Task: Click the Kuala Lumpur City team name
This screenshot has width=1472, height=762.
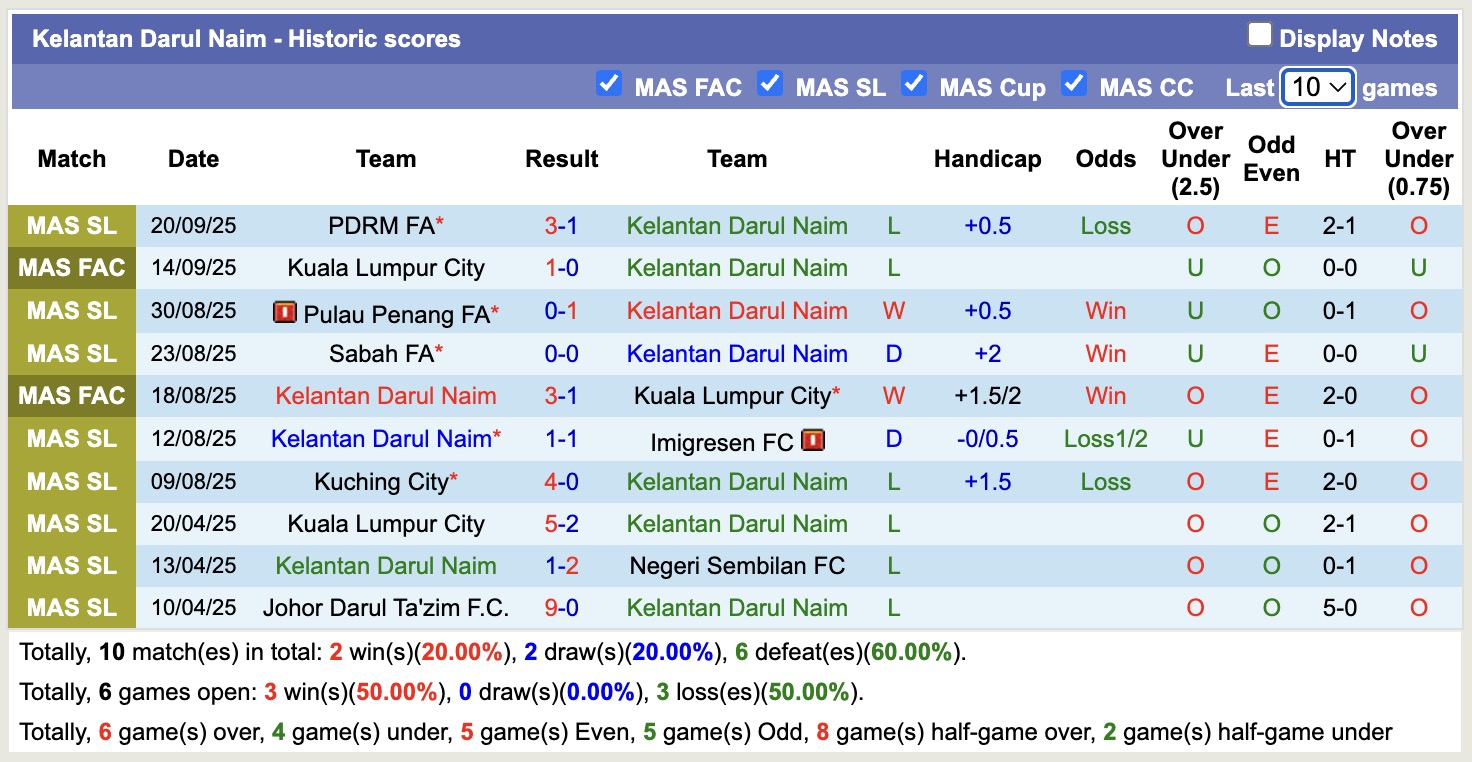Action: coord(386,268)
